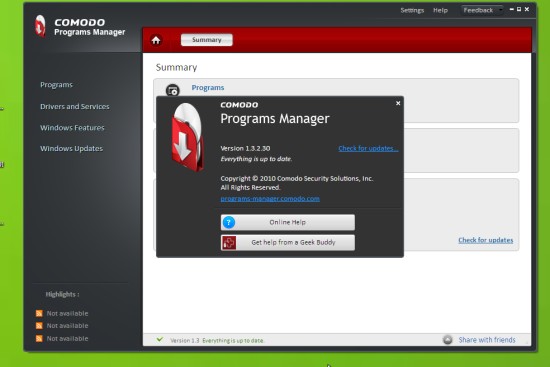Click the Programs heading link in Summary

pyautogui.click(x=208, y=88)
